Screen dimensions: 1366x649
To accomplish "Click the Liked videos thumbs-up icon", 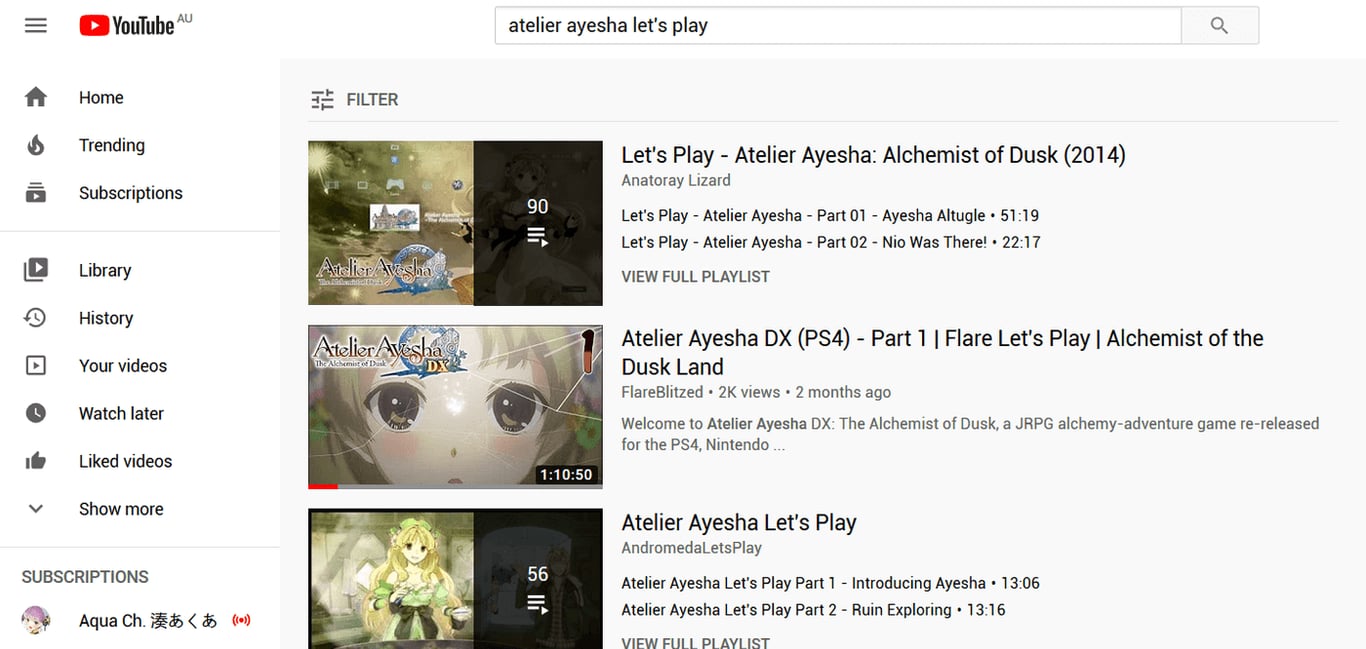I will pos(36,461).
